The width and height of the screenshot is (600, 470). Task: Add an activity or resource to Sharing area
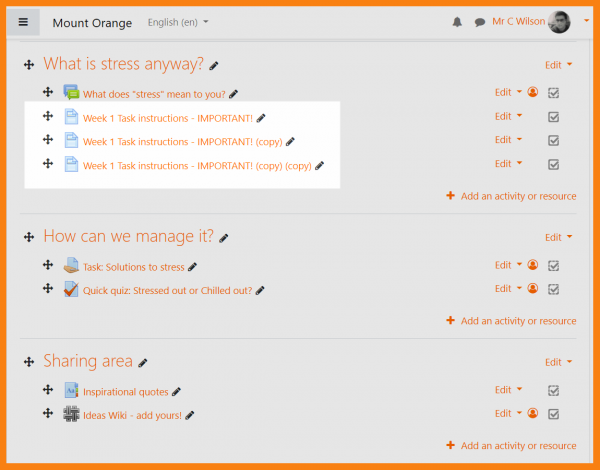[511, 445]
